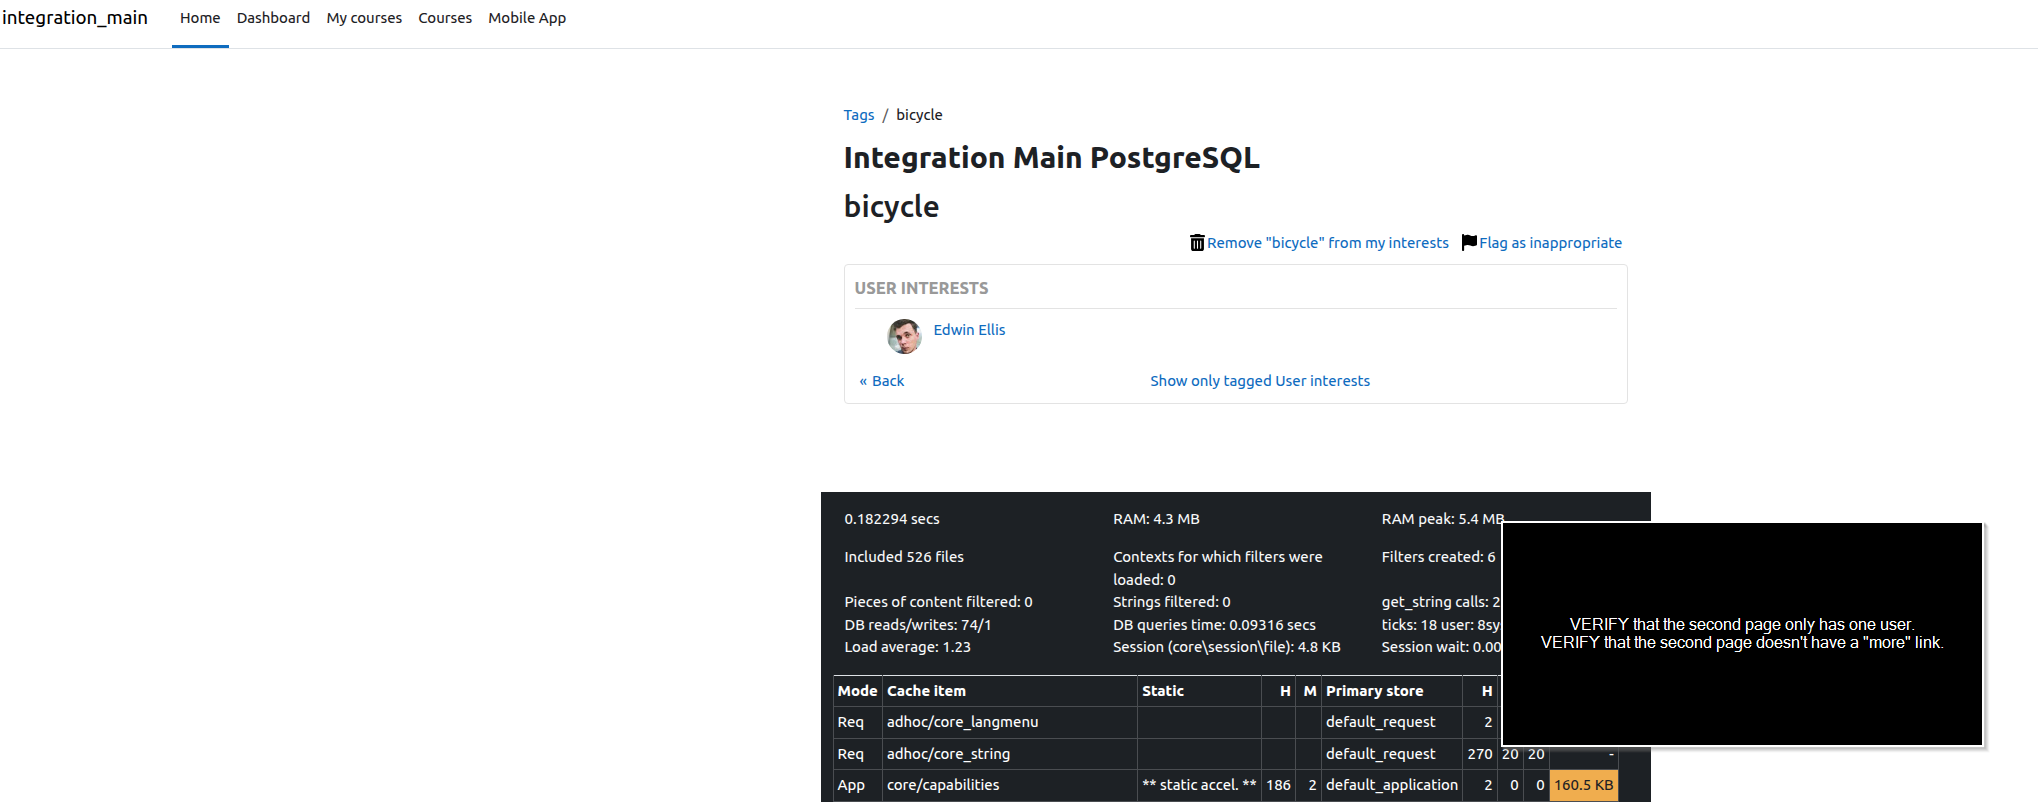This screenshot has width=2038, height=802.
Task: Click the trash icon beside Remove "bicycle"
Action: click(1197, 243)
